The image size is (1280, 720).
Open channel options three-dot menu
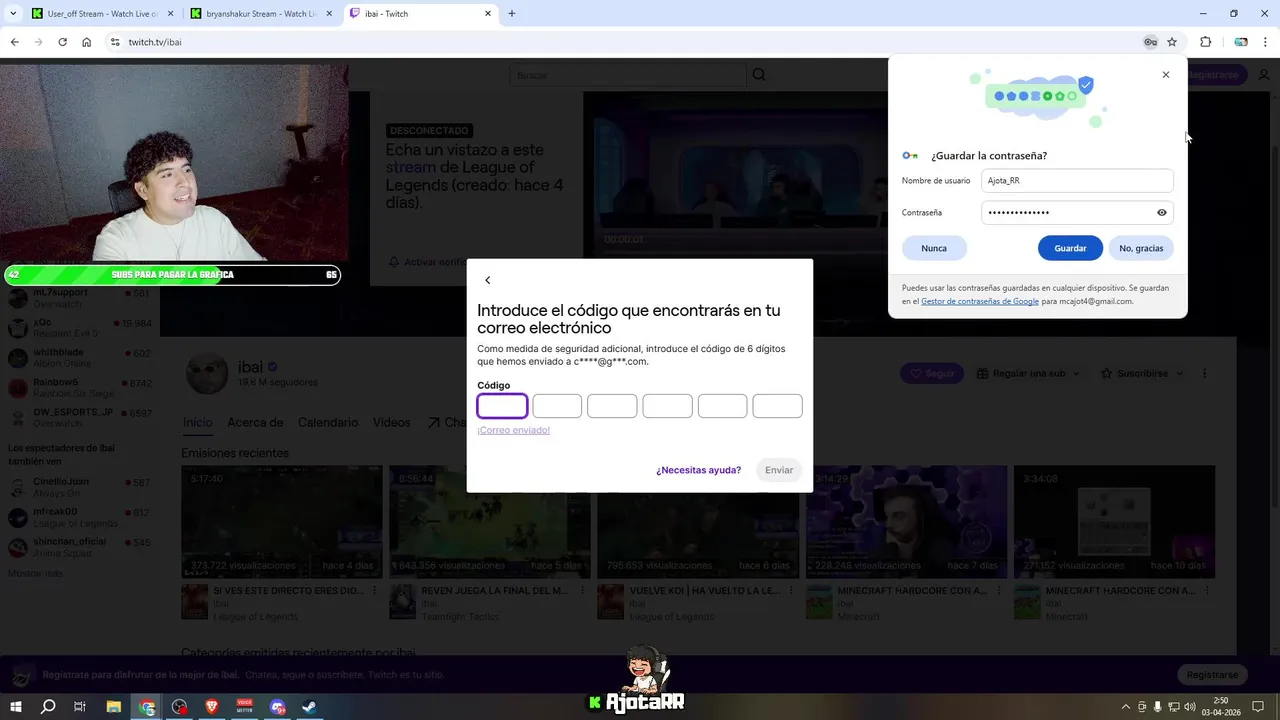(1204, 373)
